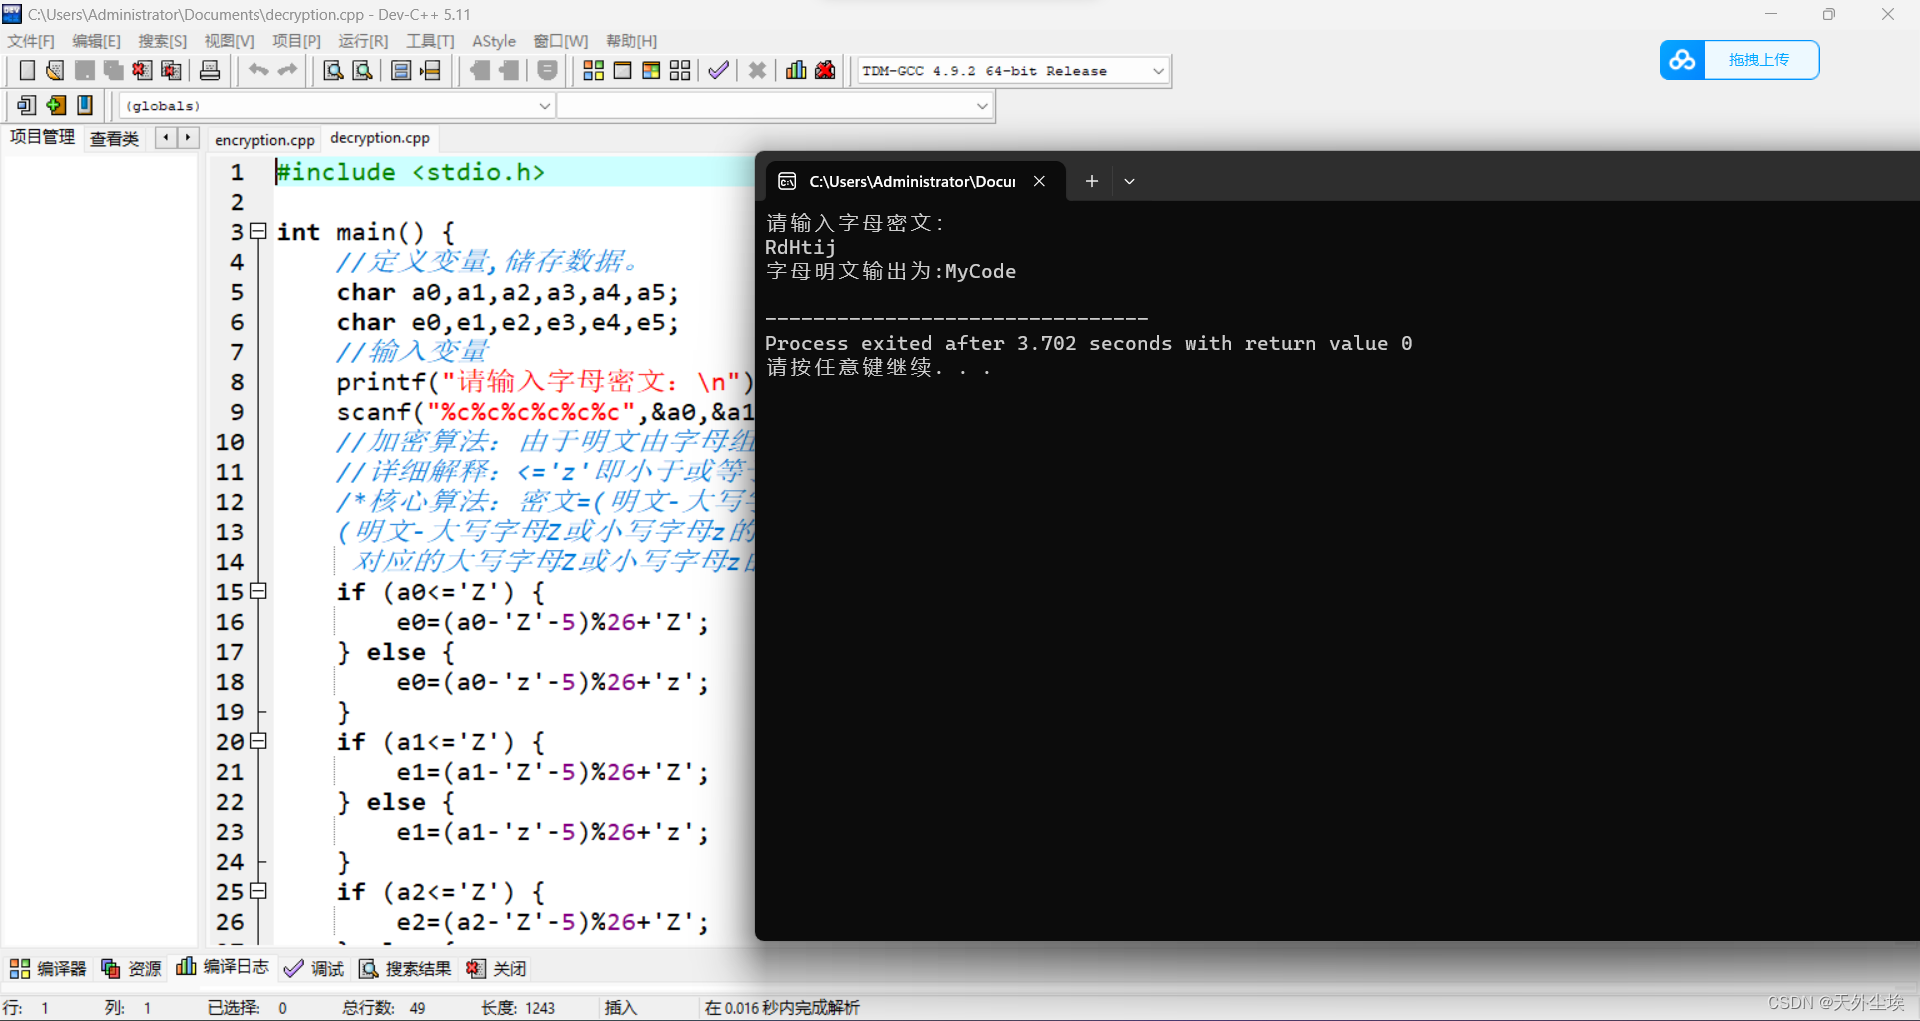Image resolution: width=1920 pixels, height=1021 pixels.
Task: Click the Compile & Run icon
Action: tap(651, 70)
